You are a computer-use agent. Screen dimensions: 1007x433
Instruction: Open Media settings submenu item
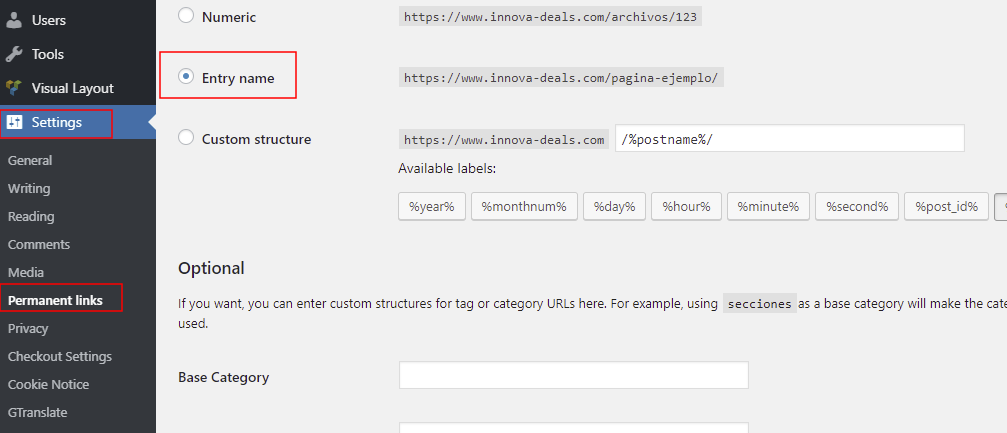[x=26, y=272]
